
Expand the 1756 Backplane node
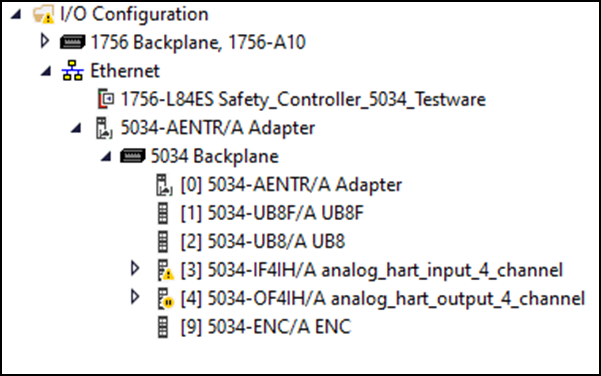coord(45,41)
